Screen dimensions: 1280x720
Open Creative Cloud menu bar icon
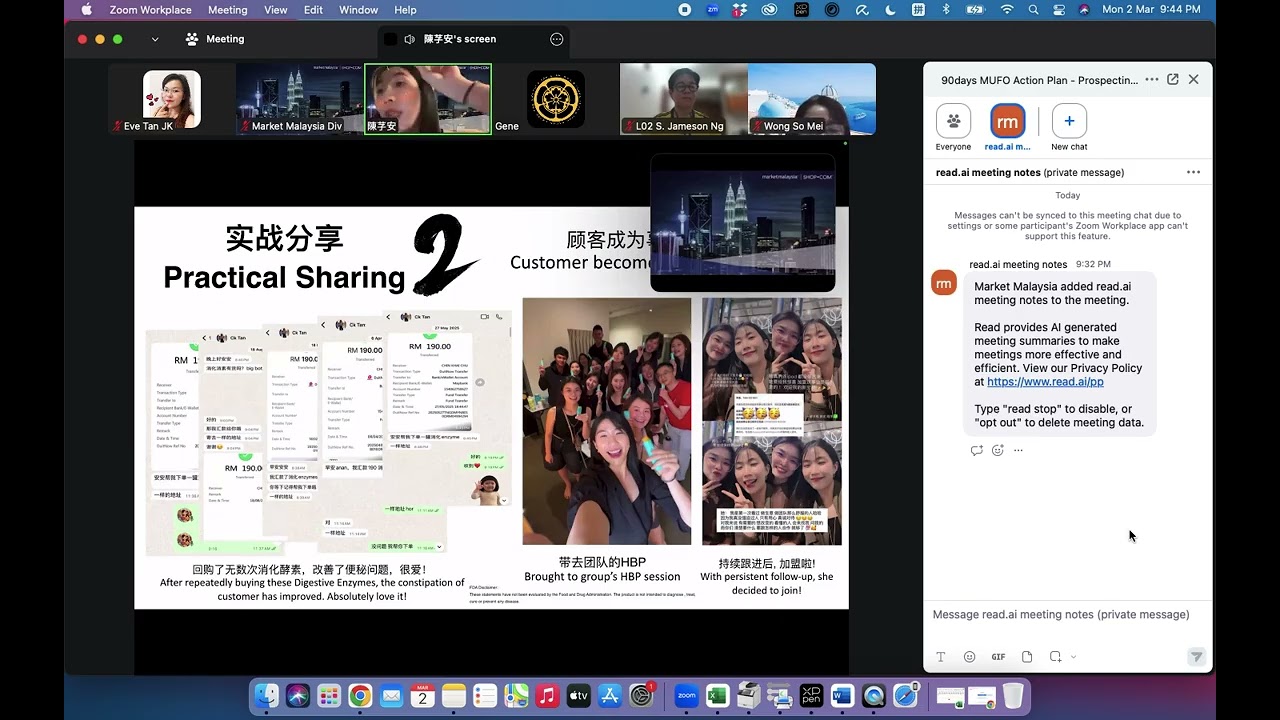pos(770,10)
